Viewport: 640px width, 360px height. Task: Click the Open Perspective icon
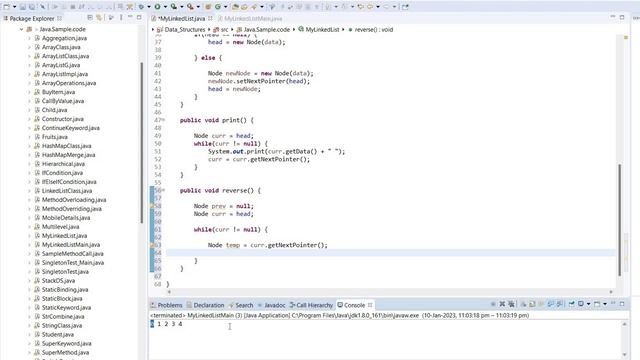[x=405, y=7]
